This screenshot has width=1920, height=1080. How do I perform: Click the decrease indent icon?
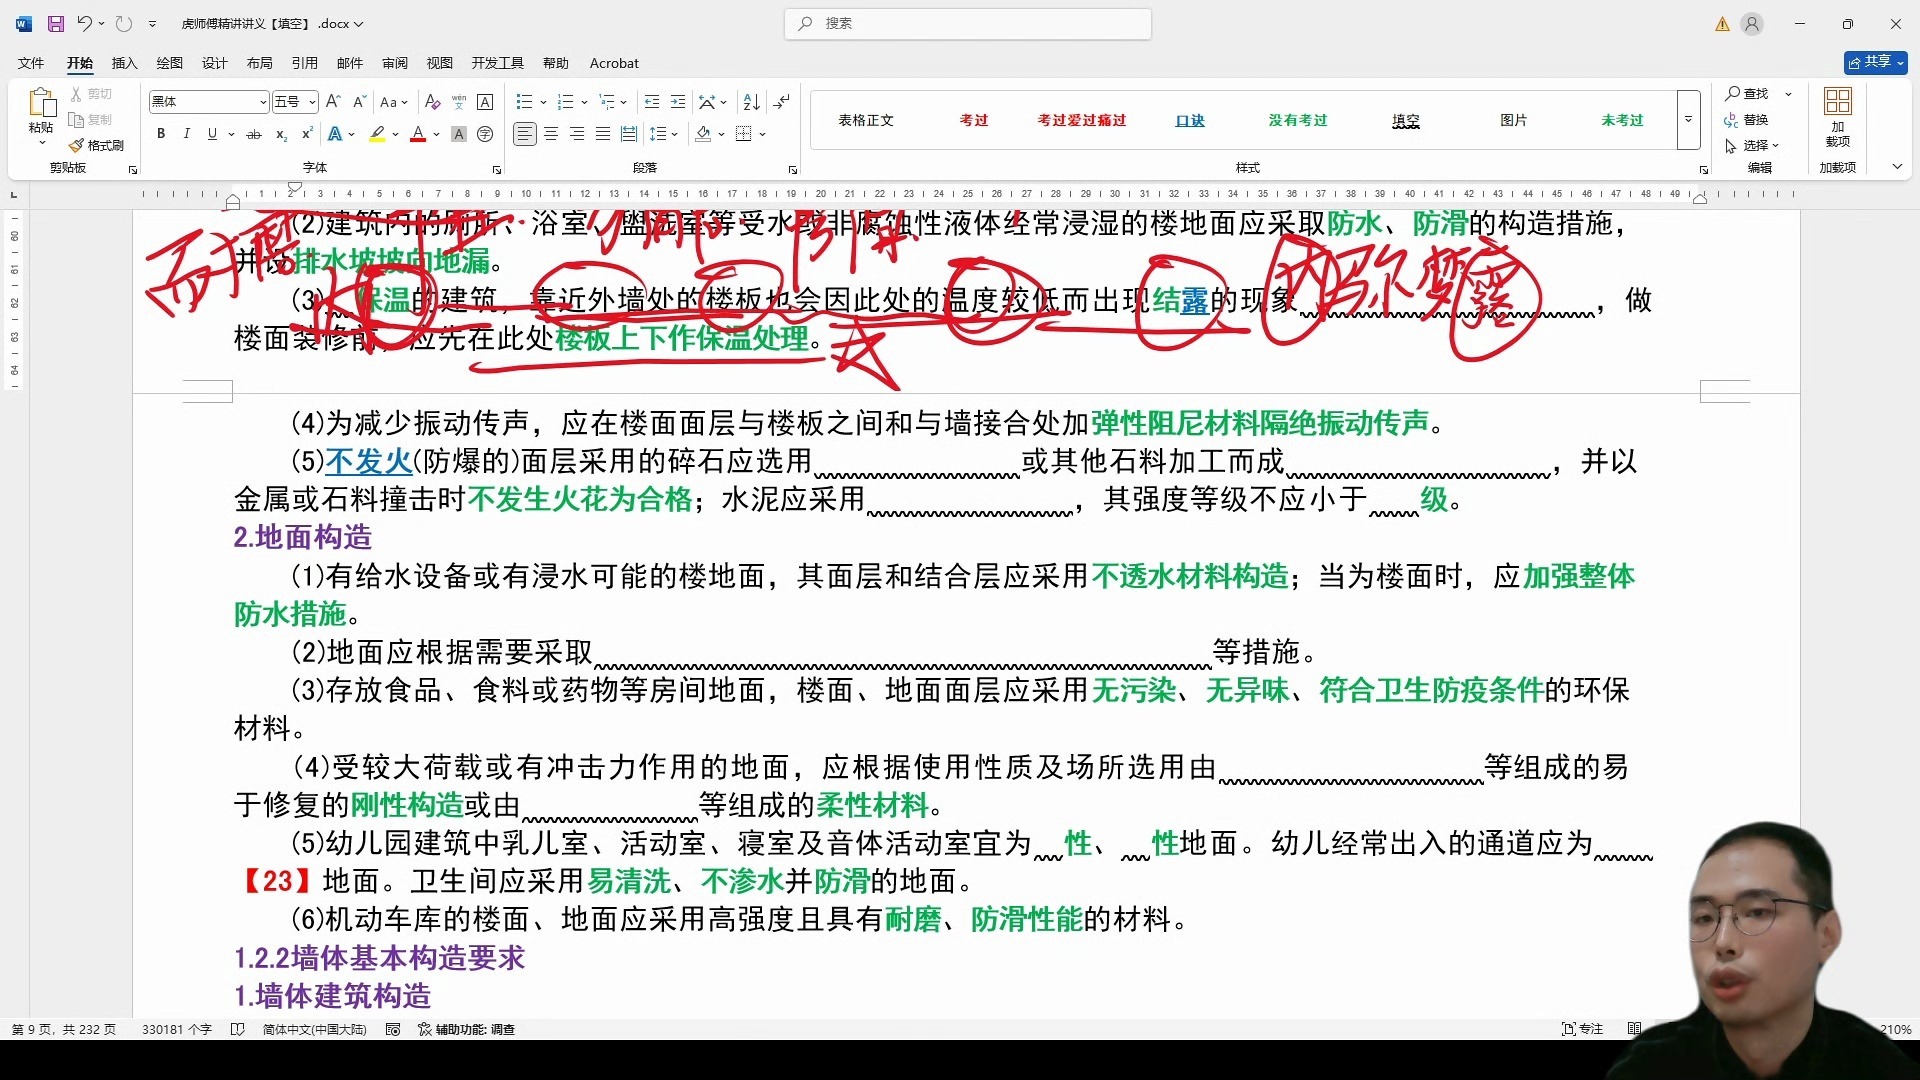(652, 102)
